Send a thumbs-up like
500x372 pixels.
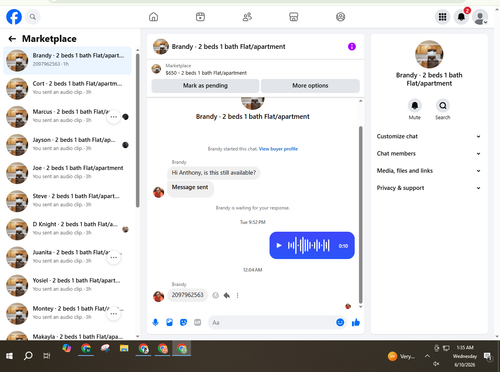(x=356, y=322)
